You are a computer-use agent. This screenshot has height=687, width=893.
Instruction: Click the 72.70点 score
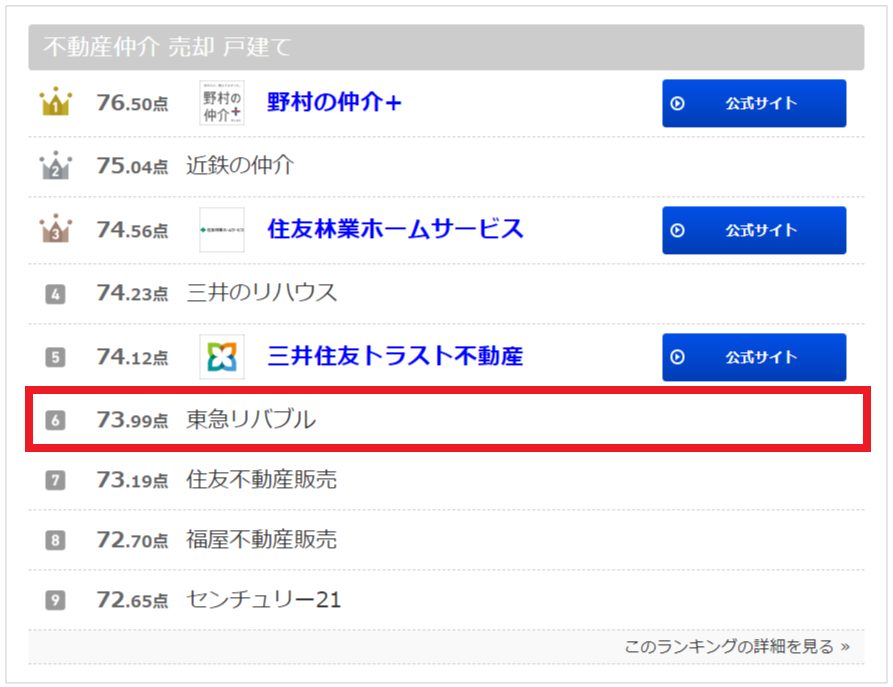click(x=132, y=539)
